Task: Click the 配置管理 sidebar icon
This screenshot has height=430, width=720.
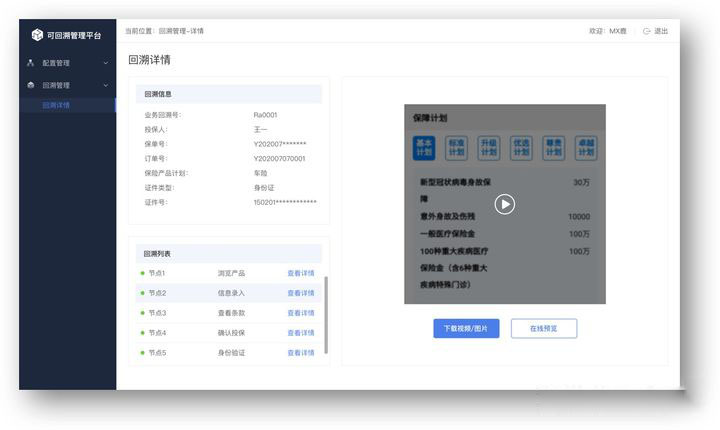Action: point(30,63)
